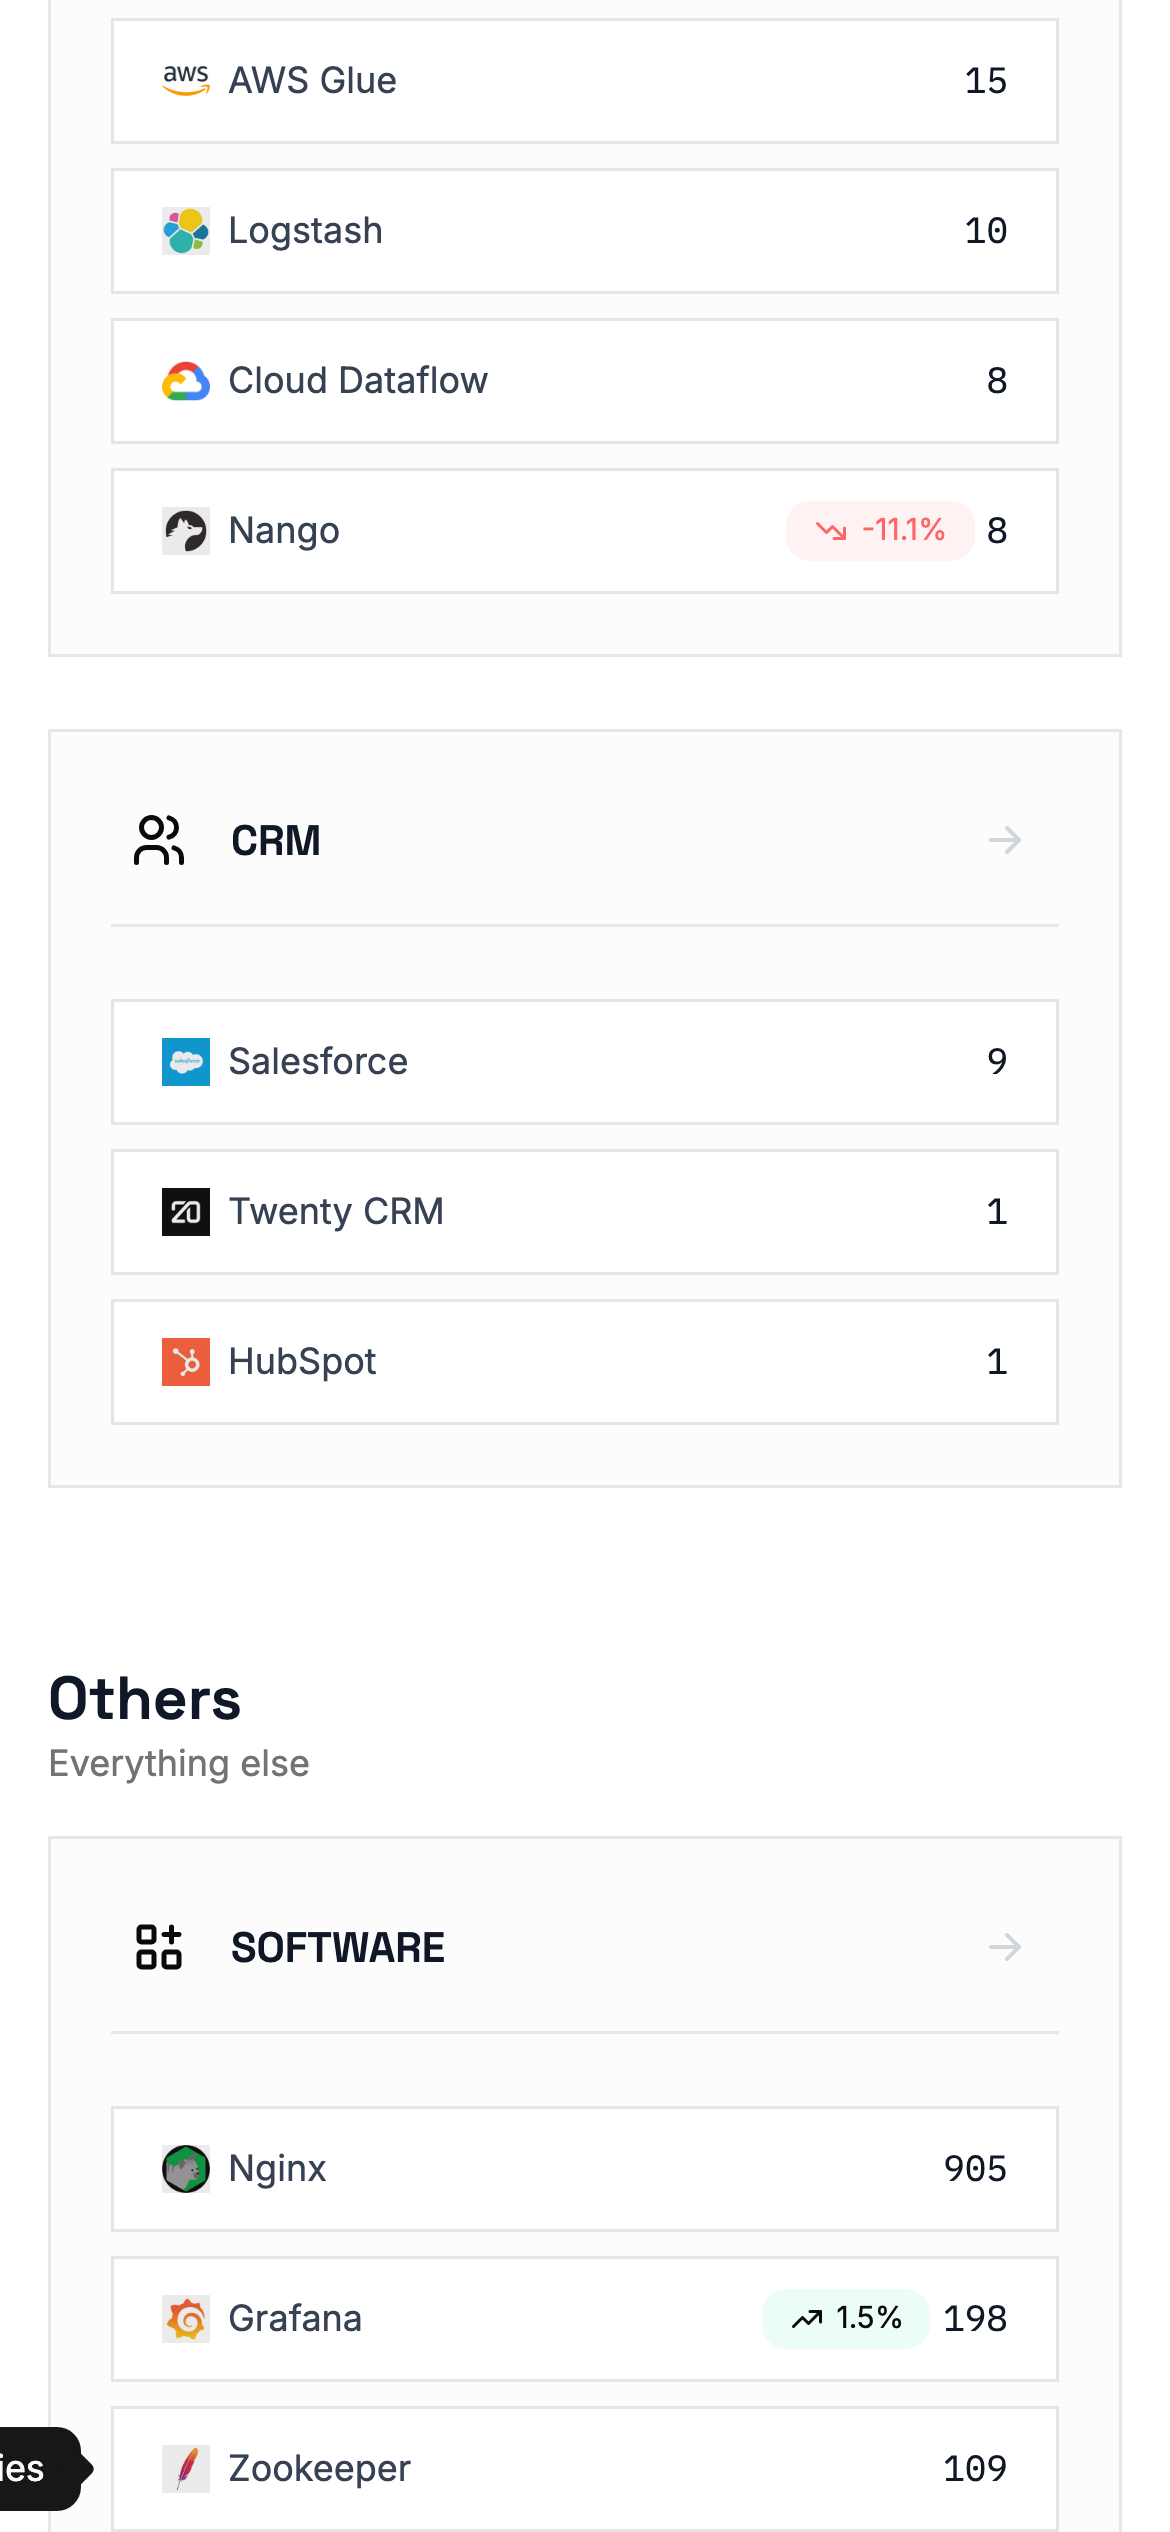1170x2532 pixels.
Task: Expand the SOFTWARE category with arrow
Action: click(x=1005, y=1947)
